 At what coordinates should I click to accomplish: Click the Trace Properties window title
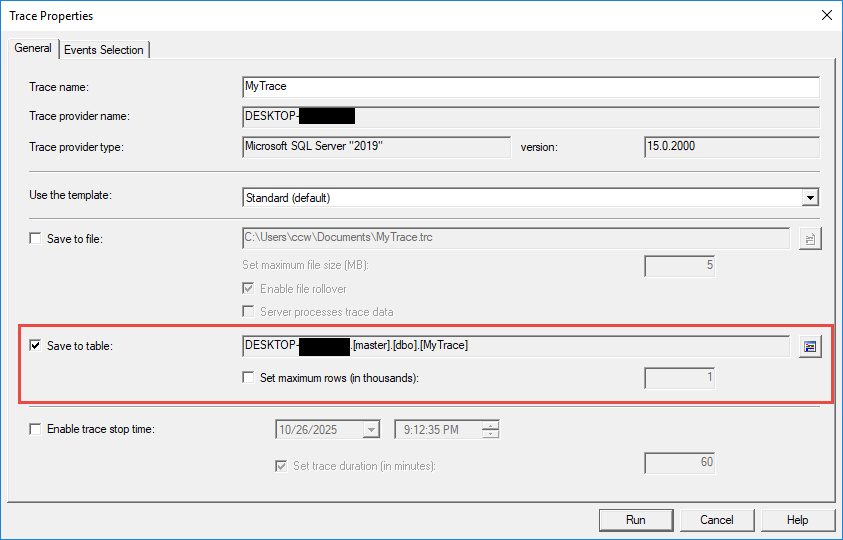coord(51,16)
